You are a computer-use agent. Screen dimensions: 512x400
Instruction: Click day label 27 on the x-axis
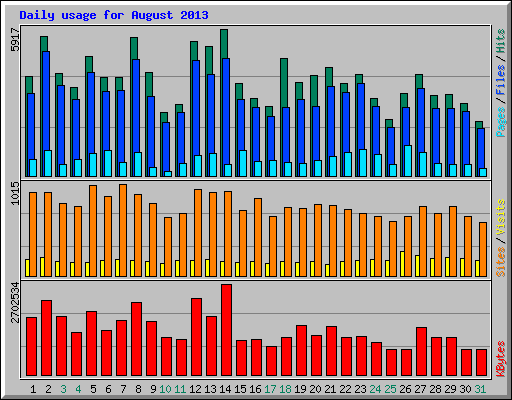pyautogui.click(x=420, y=389)
